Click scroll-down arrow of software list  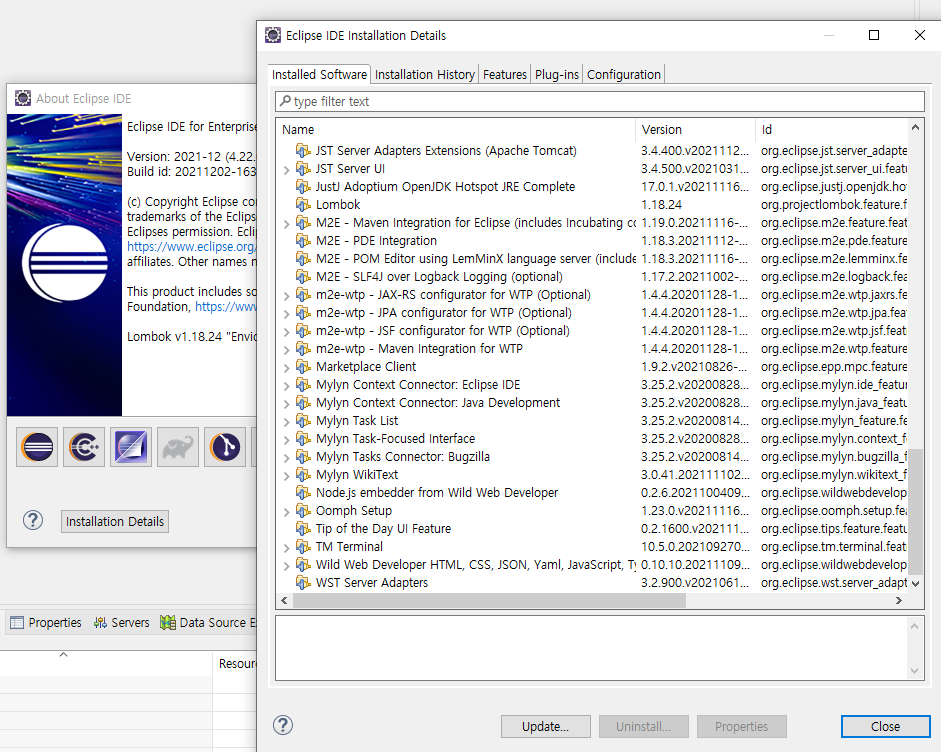click(915, 583)
